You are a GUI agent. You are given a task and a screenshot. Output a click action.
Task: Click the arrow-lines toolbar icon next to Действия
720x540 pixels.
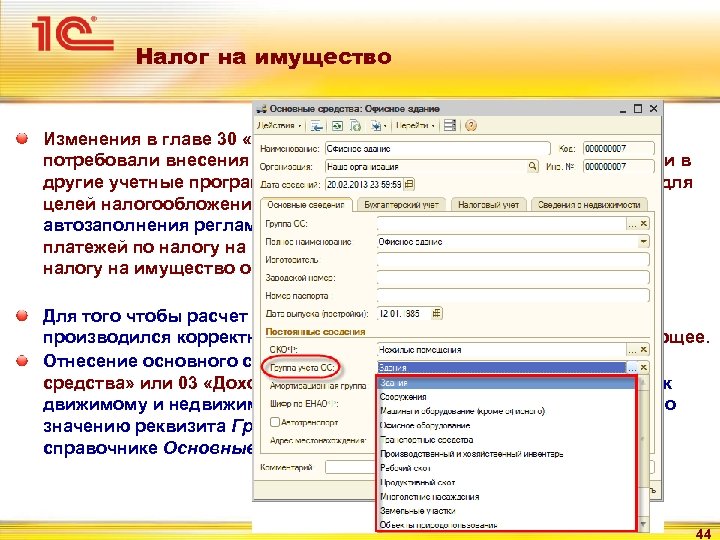[316, 125]
